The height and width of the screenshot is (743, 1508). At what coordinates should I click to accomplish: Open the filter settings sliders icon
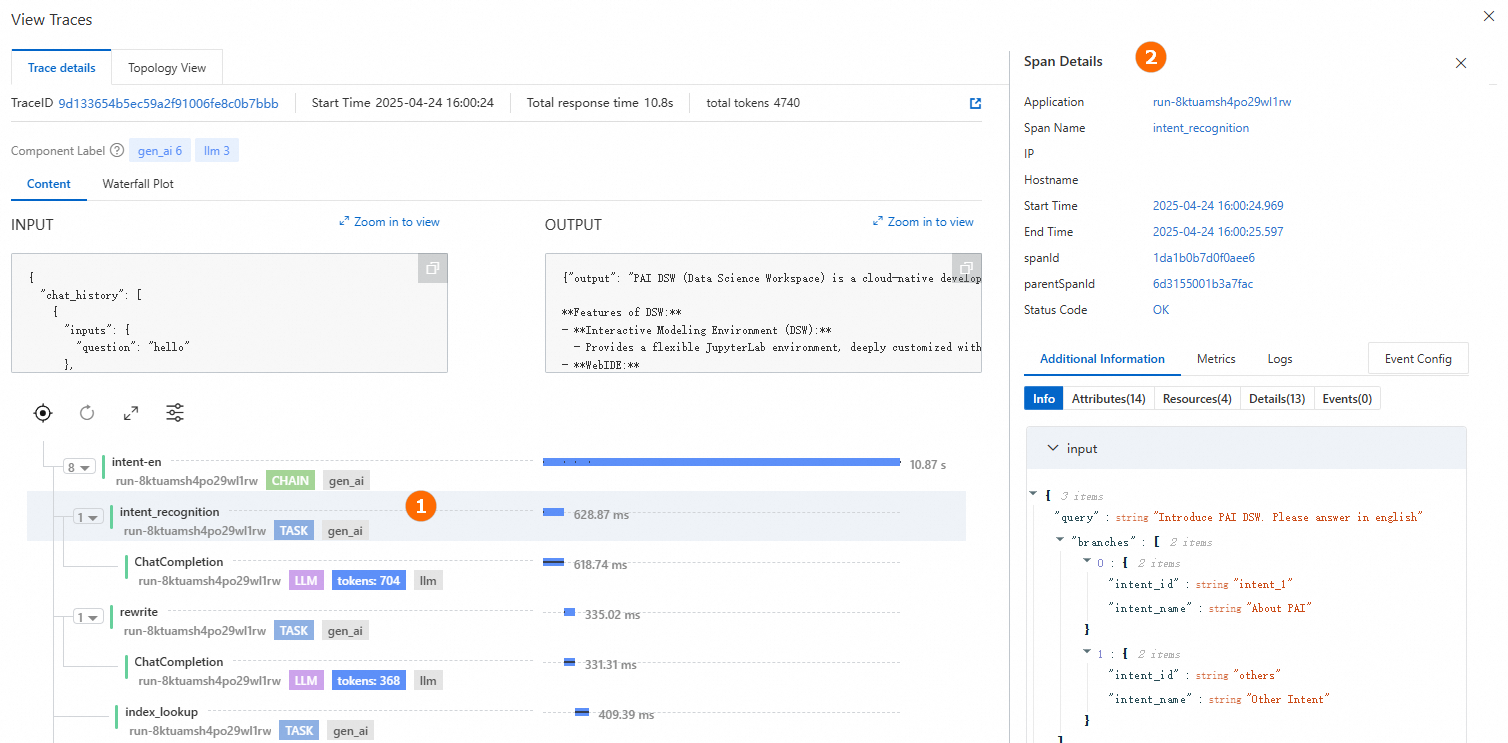click(175, 412)
